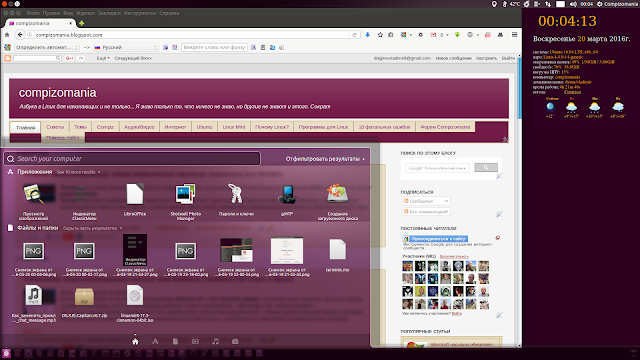The width and height of the screenshot is (640, 360).
Task: Reload the page using the address bar icon
Action: click(x=354, y=35)
